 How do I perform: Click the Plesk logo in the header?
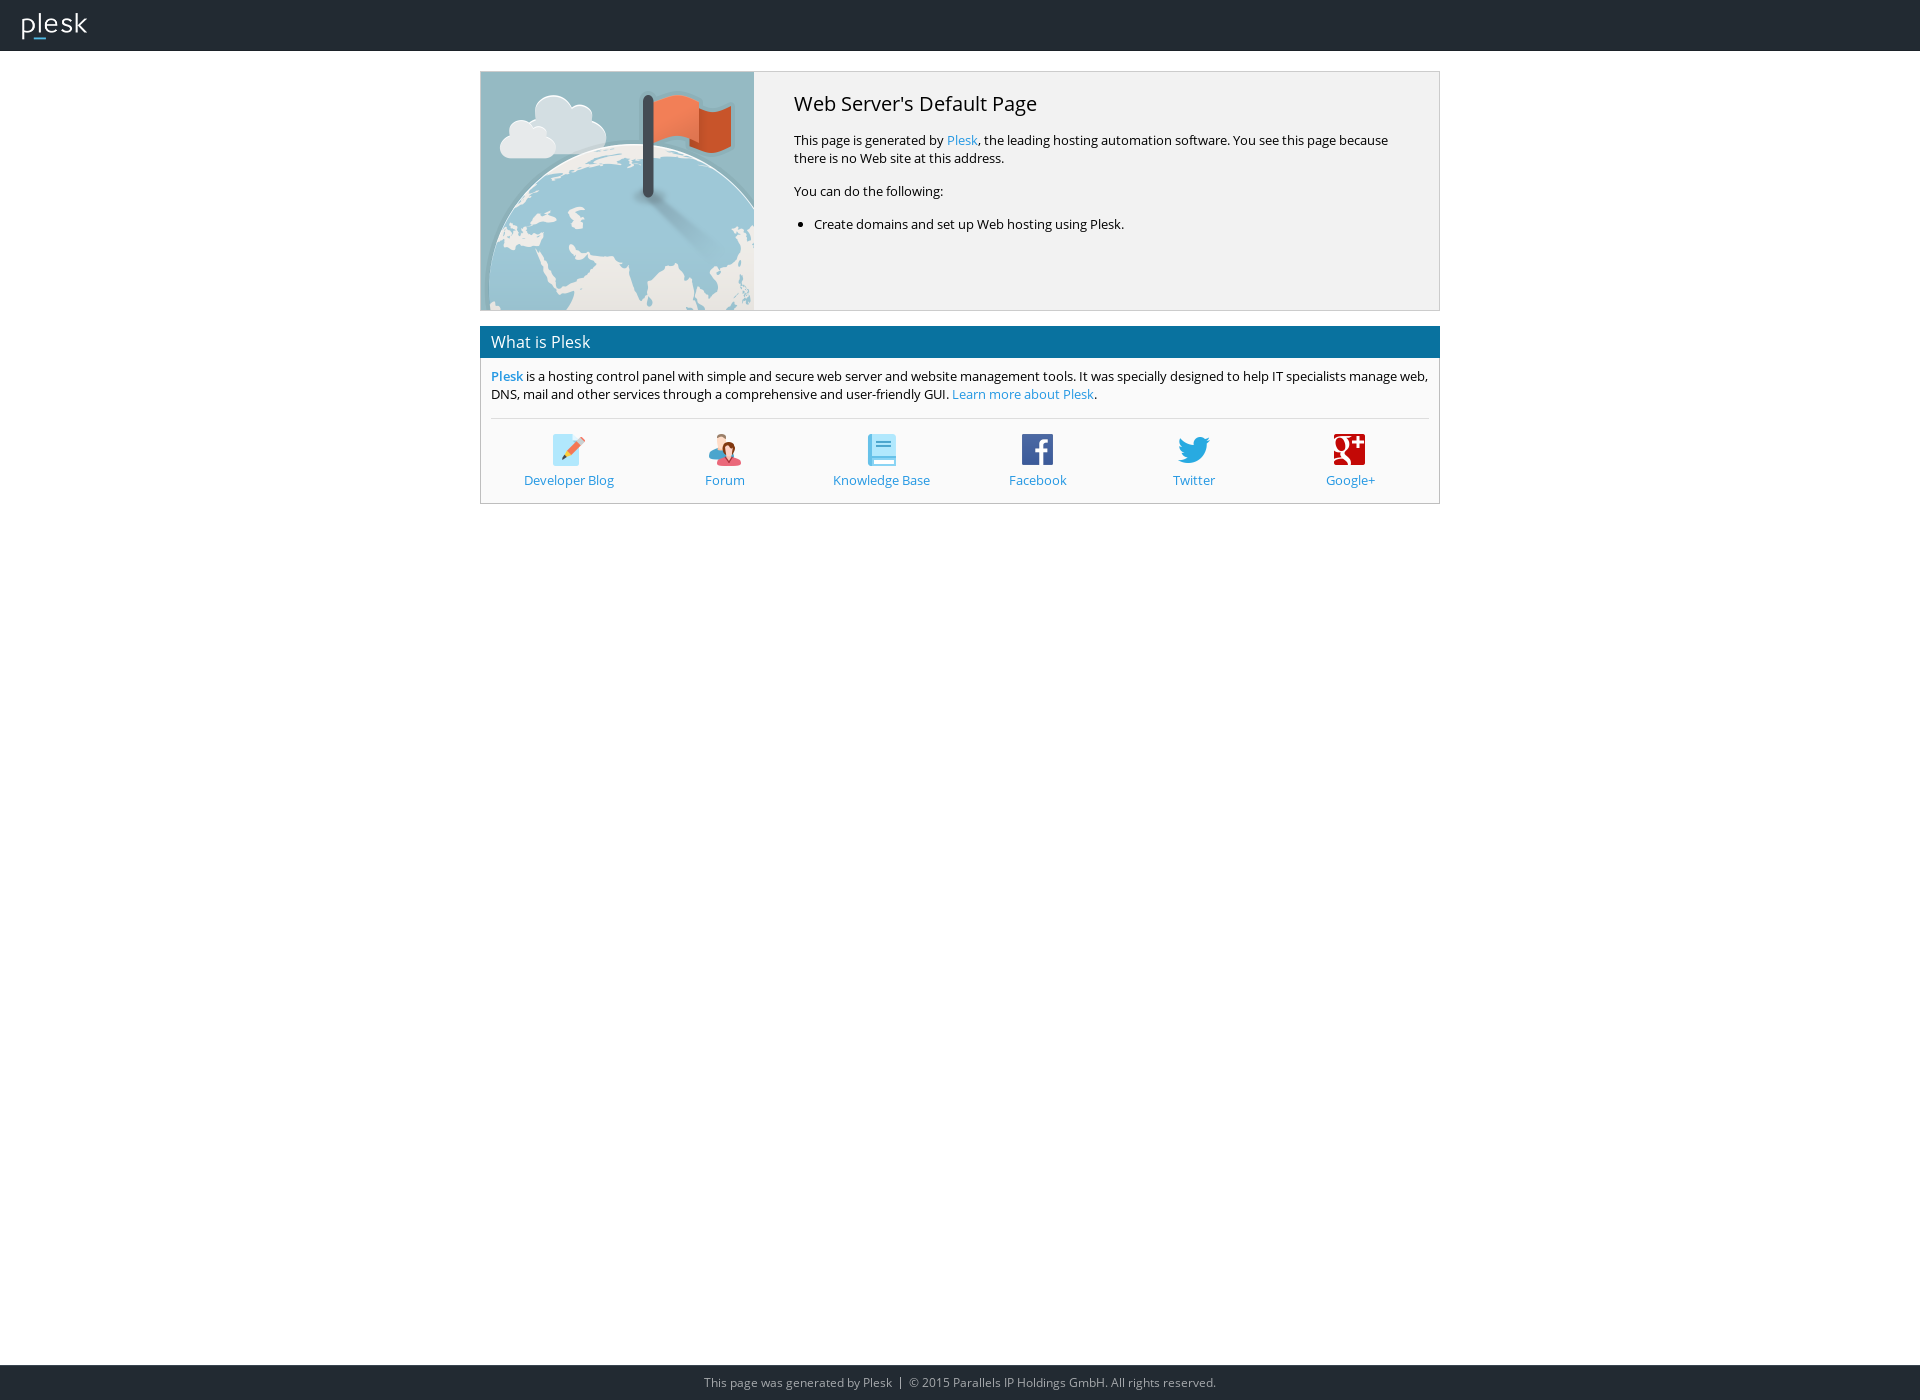[x=52, y=24]
